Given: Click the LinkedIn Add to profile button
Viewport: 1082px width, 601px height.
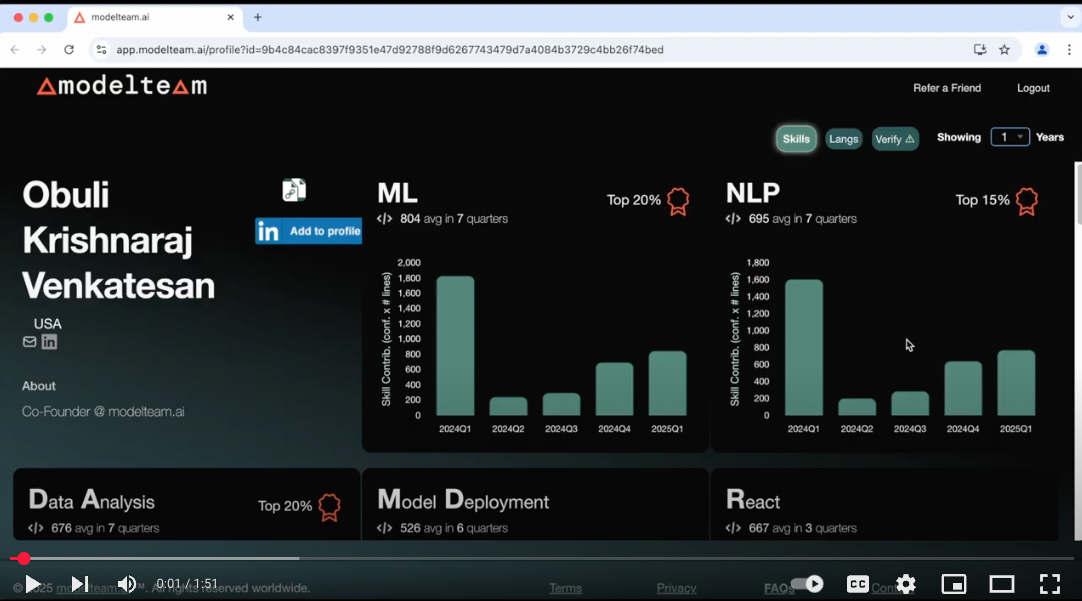Looking at the screenshot, I should 308,231.
